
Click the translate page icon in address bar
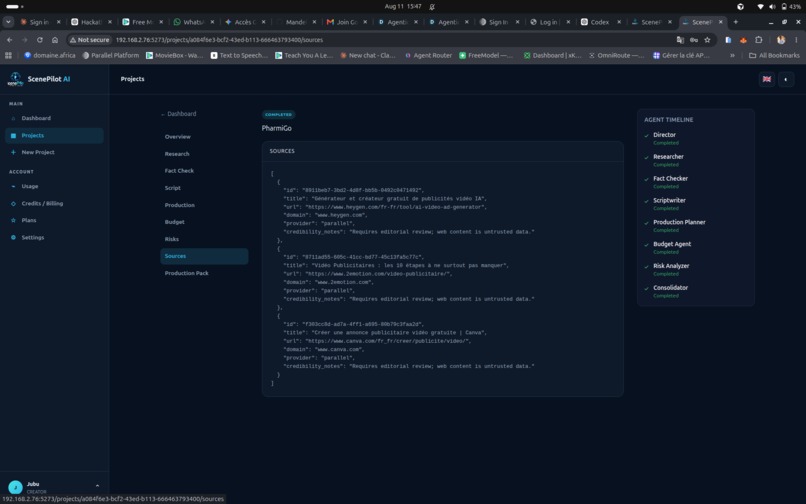[680, 40]
